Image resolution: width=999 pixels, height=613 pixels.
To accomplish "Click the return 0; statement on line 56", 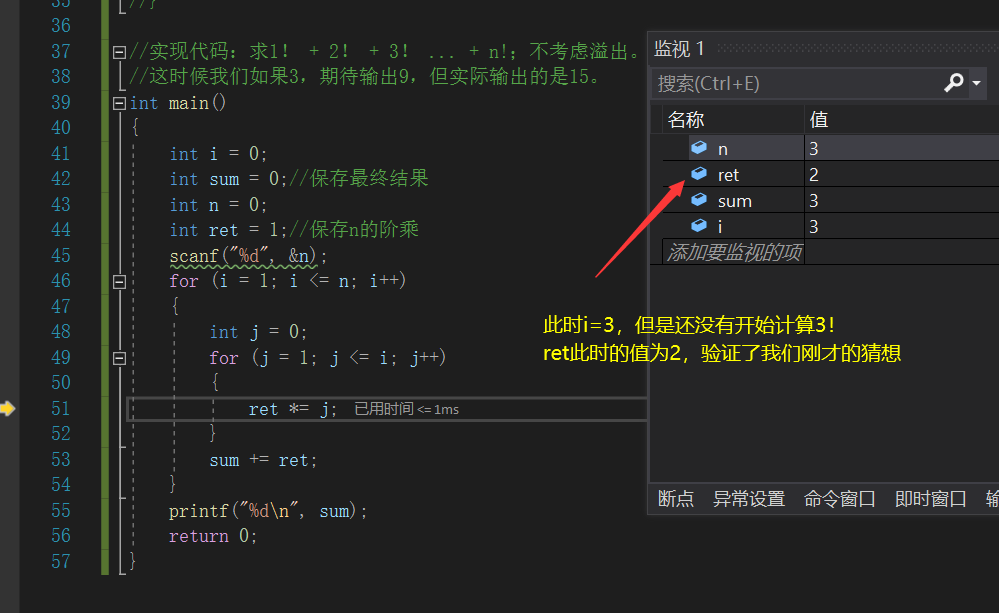I will (x=213, y=537).
